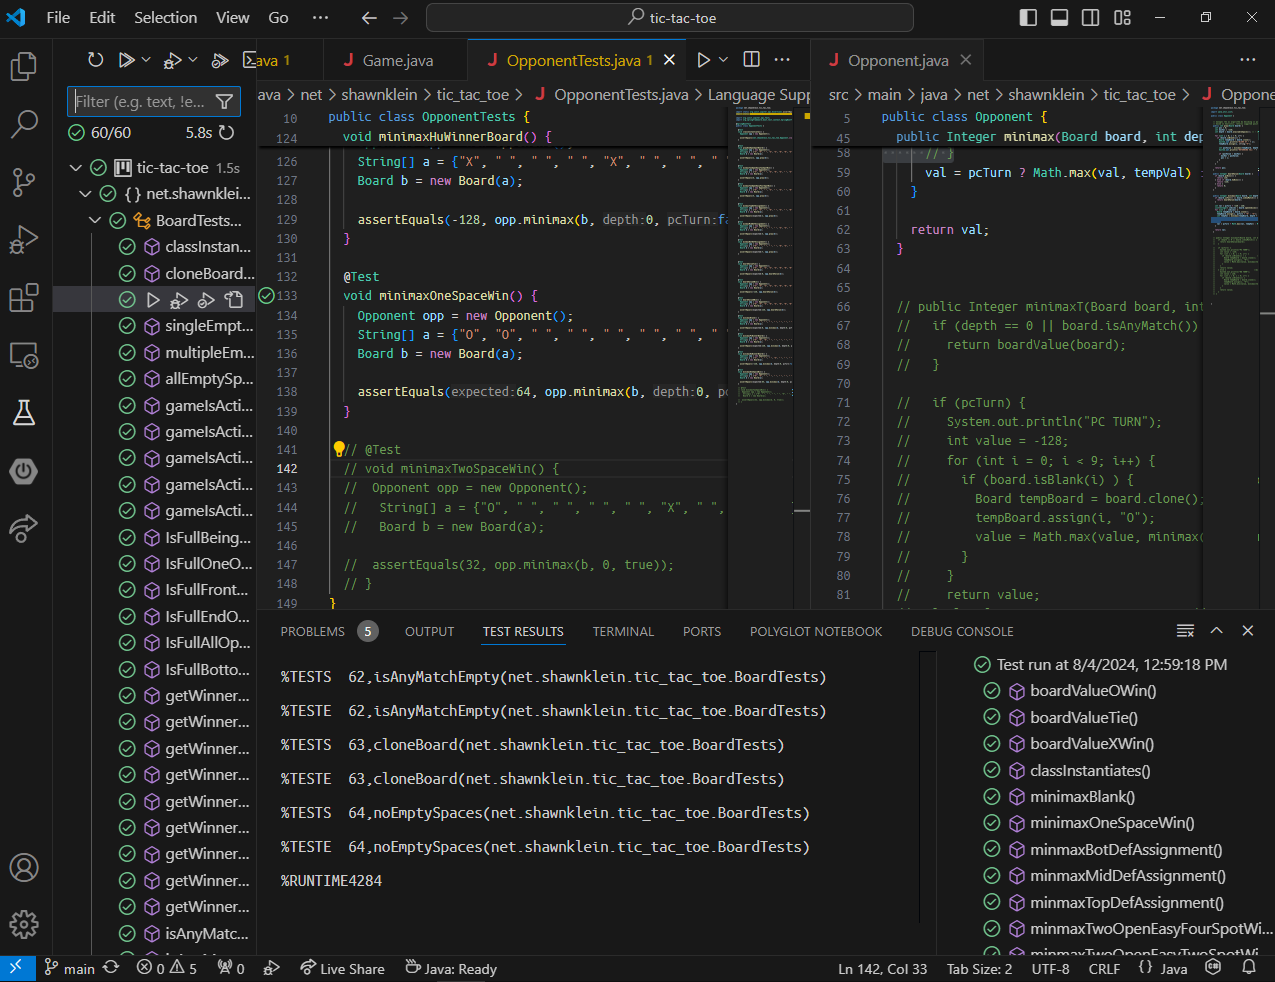1275x982 pixels.
Task: Refresh tests in Test Explorer toolbar
Action: point(95,60)
